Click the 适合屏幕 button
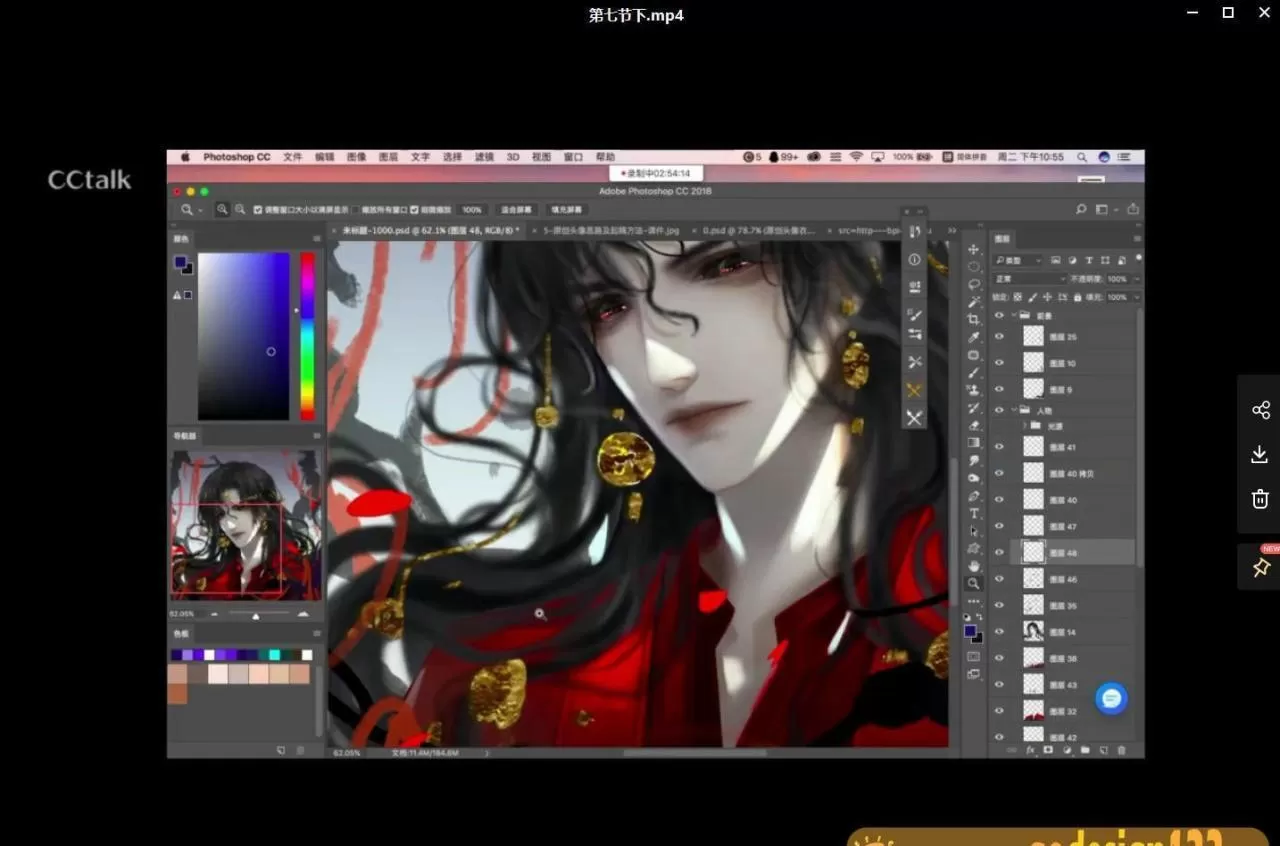 tap(516, 210)
